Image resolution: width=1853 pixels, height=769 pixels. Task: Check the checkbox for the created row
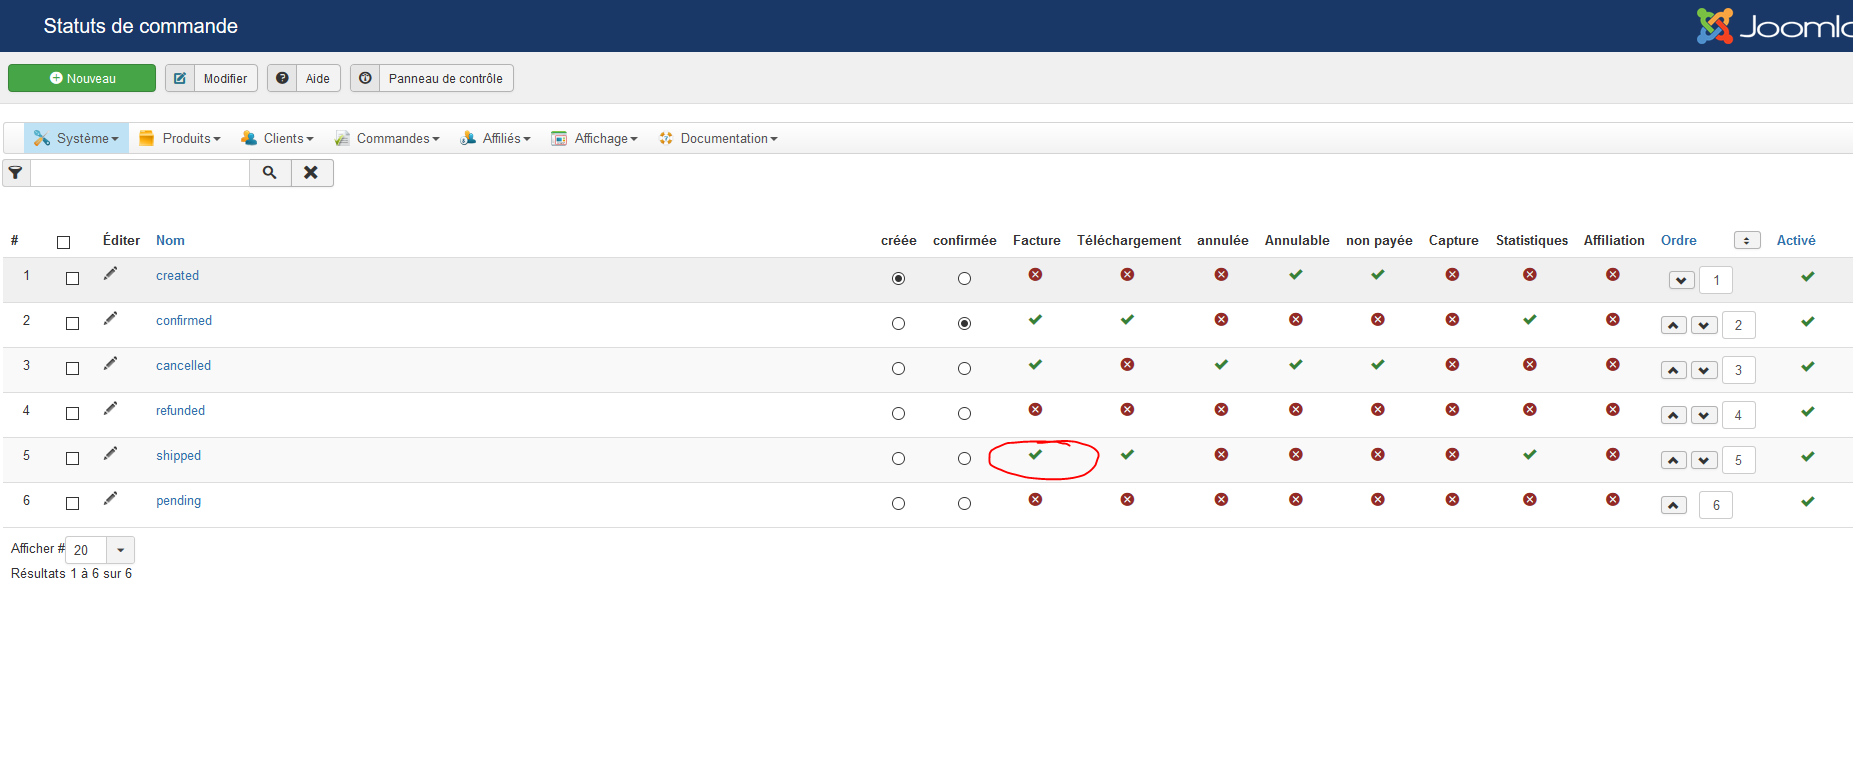[x=72, y=279]
